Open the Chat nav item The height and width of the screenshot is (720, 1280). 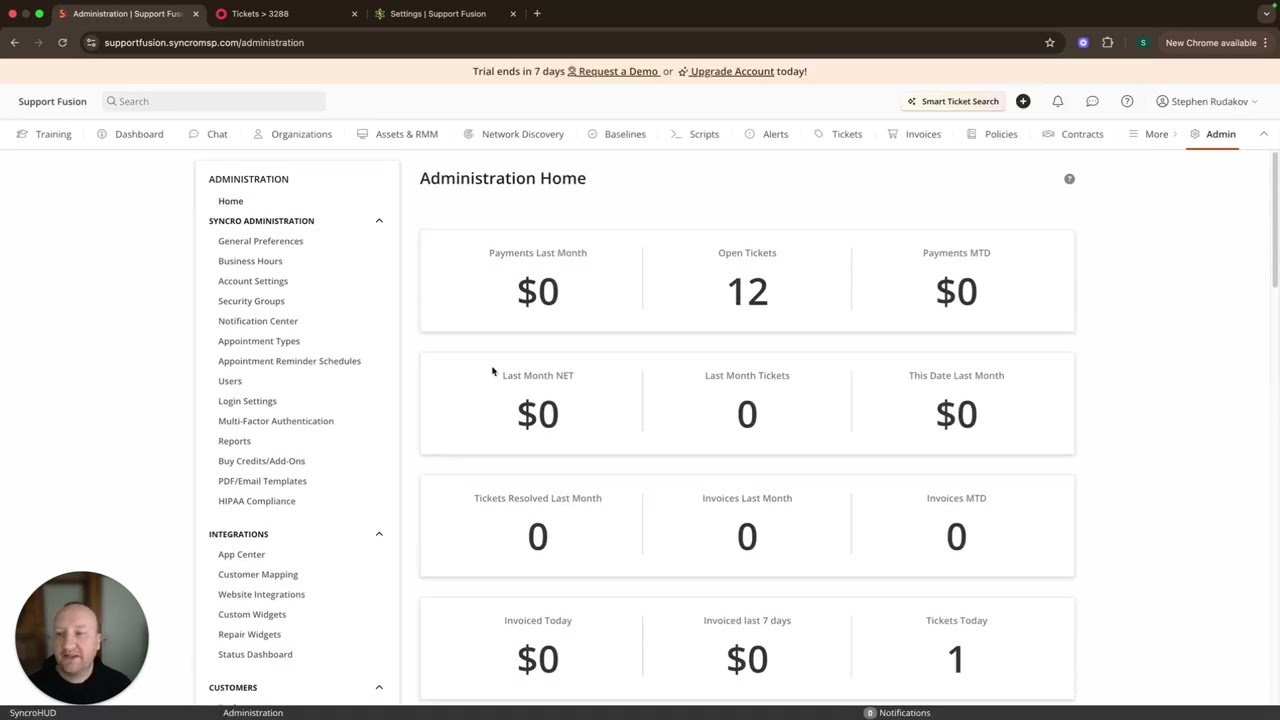click(208, 134)
